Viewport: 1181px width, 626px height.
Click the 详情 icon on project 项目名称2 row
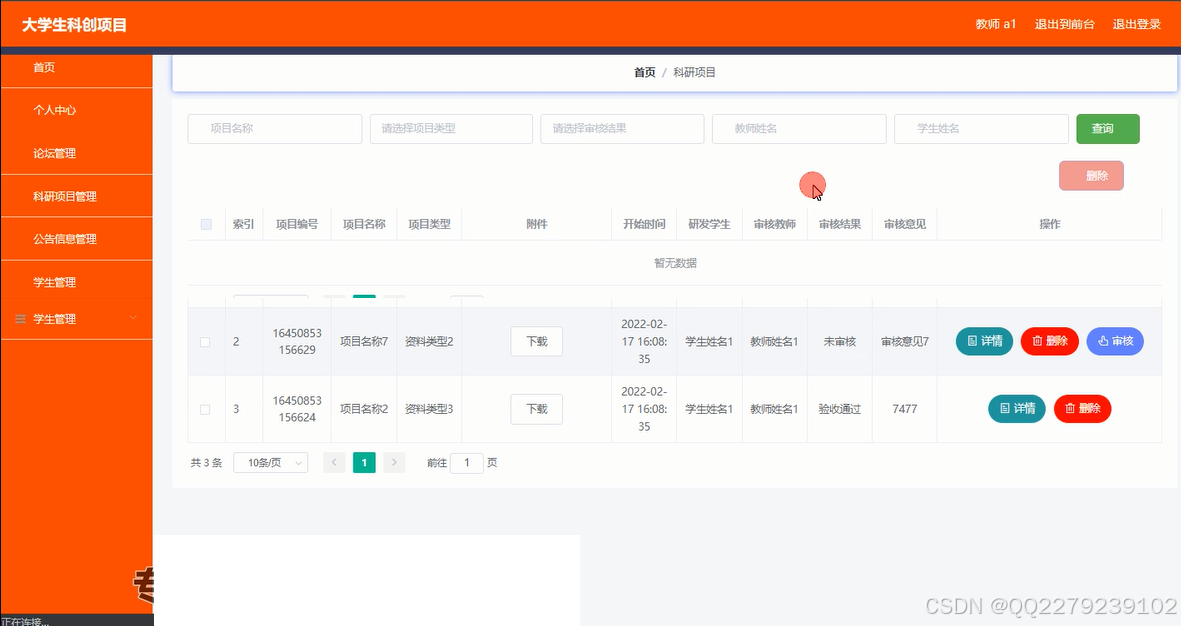tap(1005, 408)
